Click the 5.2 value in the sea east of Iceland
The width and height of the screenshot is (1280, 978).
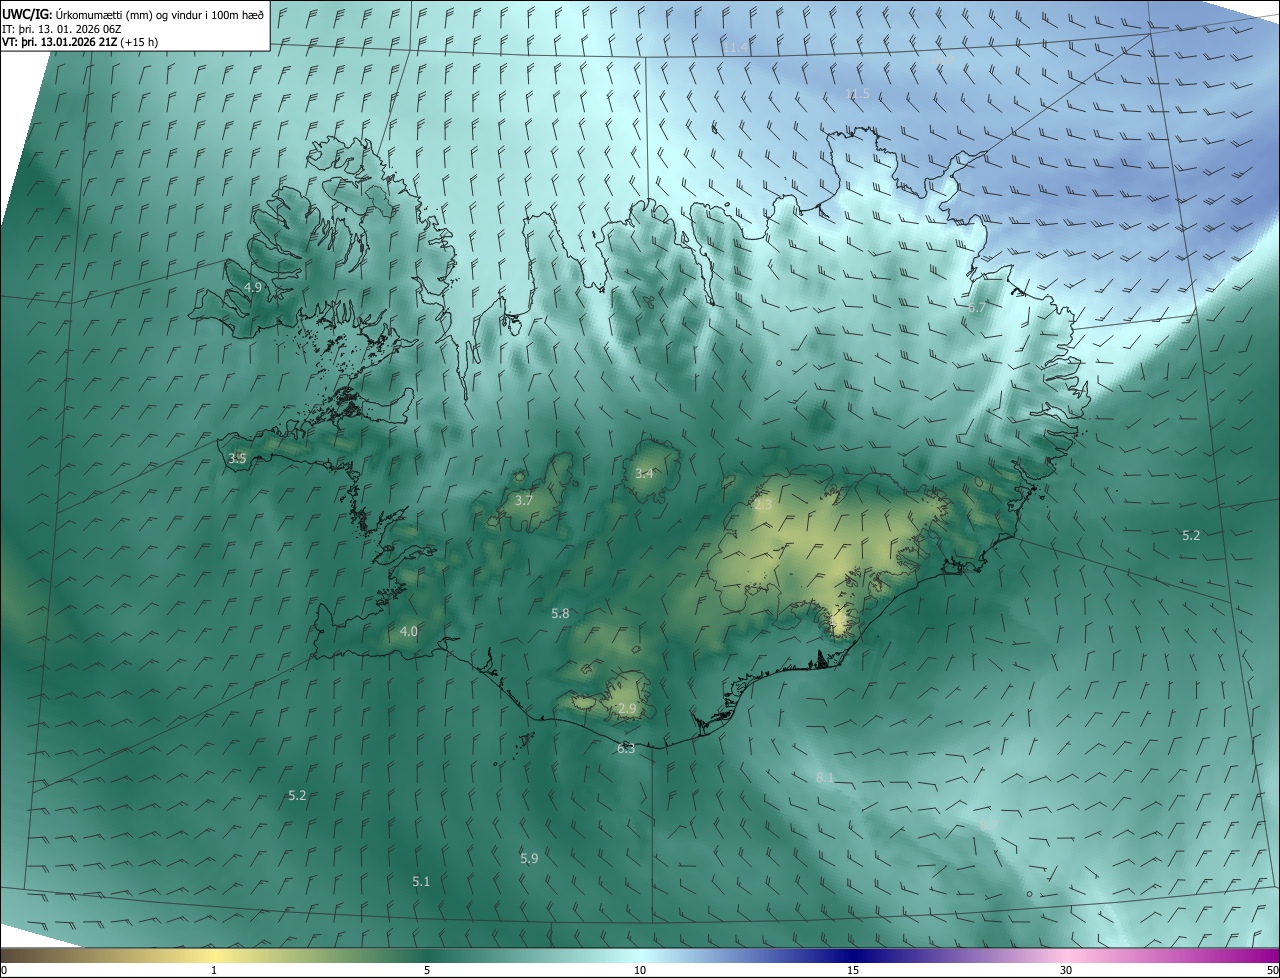pos(1191,536)
